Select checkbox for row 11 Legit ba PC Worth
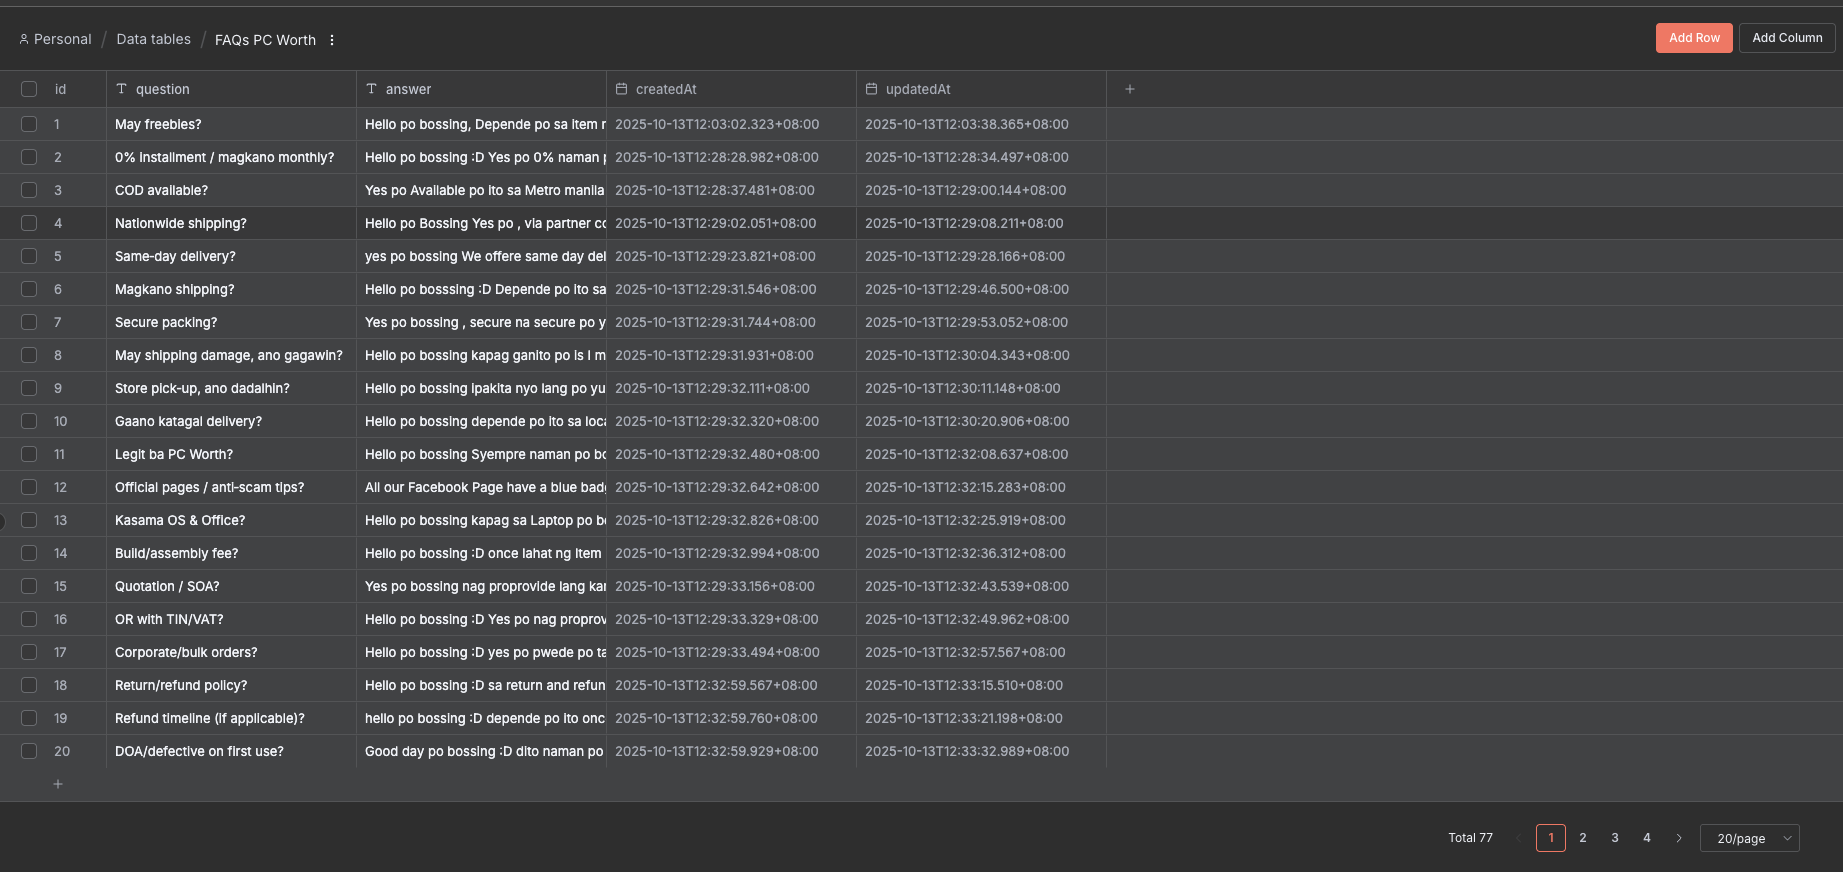This screenshot has width=1843, height=872. click(x=29, y=454)
